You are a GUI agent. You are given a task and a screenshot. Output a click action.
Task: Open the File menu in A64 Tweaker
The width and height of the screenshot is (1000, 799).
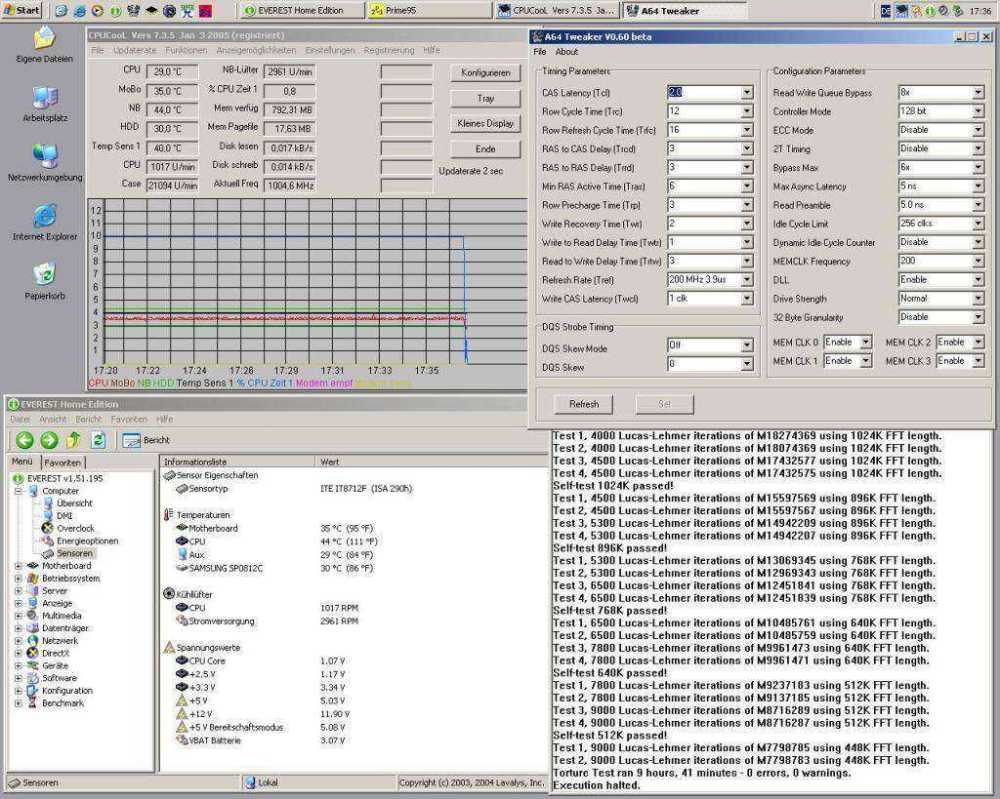pyautogui.click(x=540, y=52)
